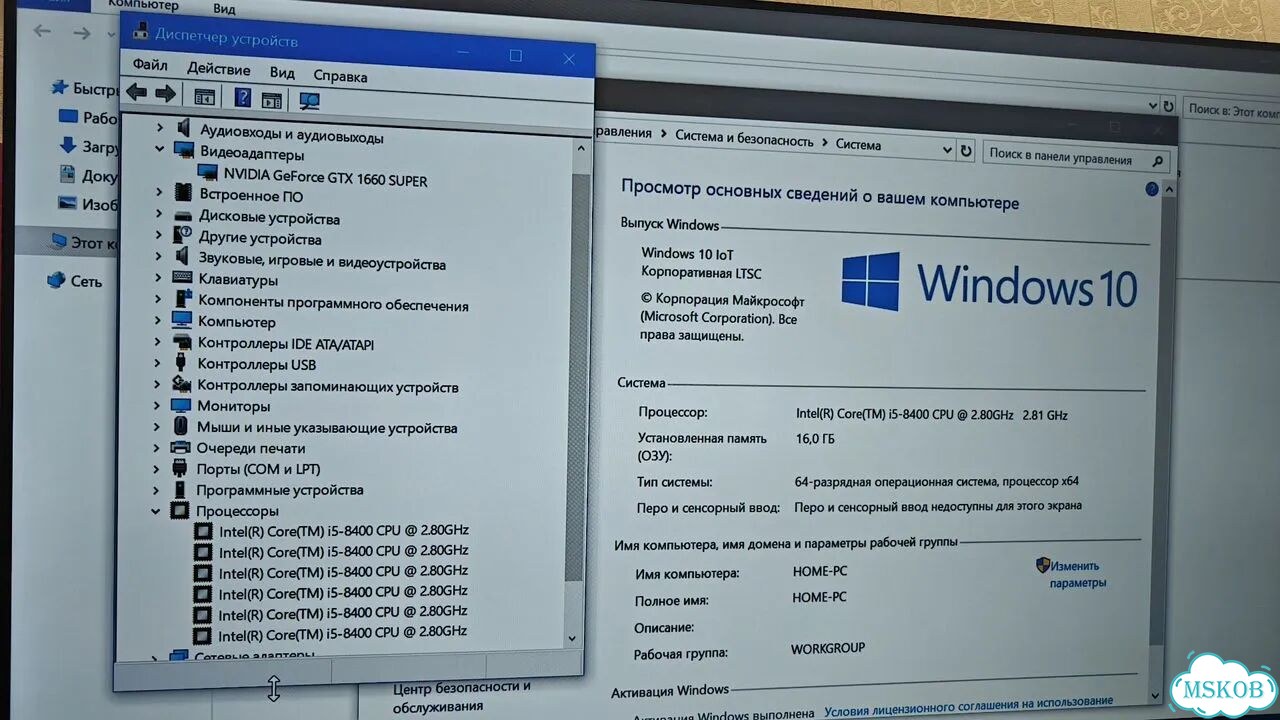
Task: Click the Аудиовходы и аудиовыходы speaker icon
Action: click(183, 128)
